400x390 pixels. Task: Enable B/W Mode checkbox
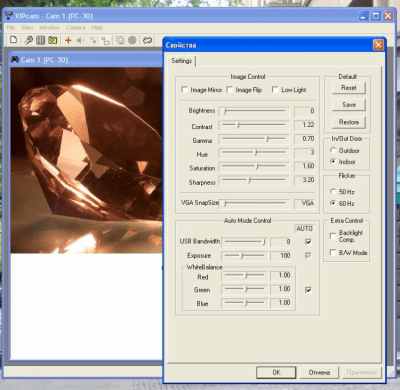(x=332, y=252)
